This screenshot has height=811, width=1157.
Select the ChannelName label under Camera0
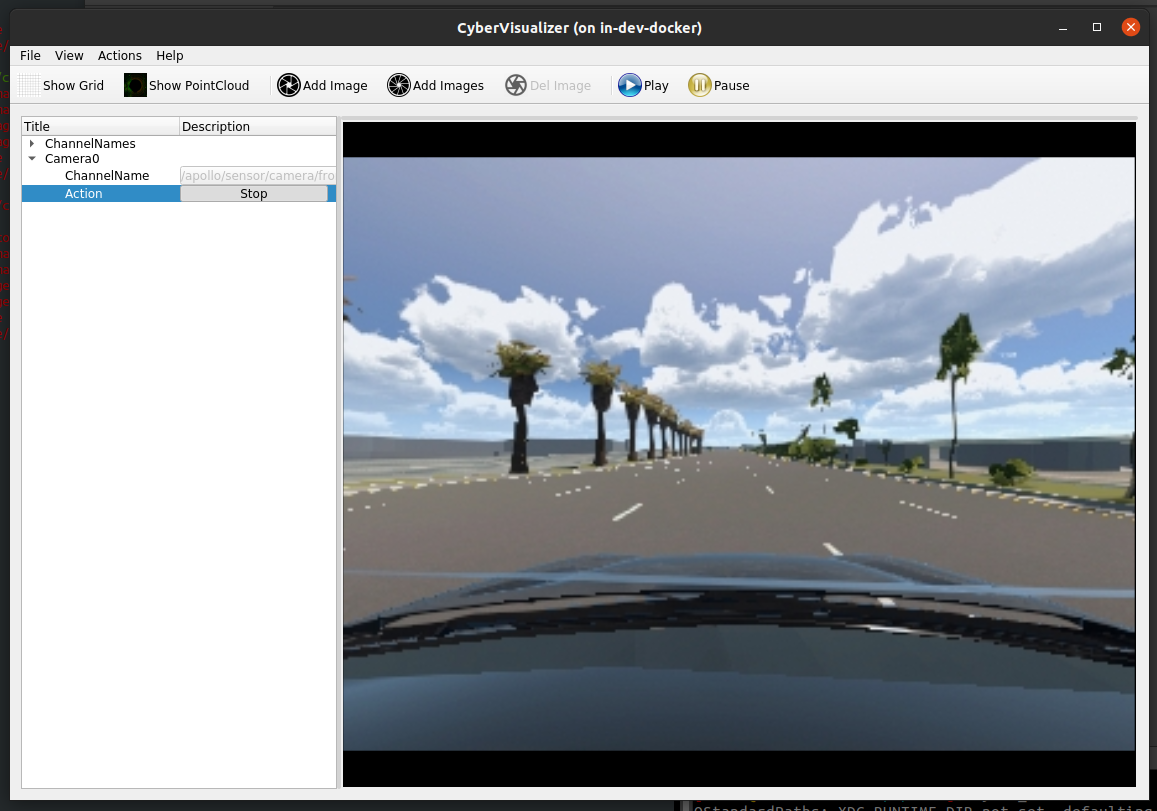[x=106, y=176]
